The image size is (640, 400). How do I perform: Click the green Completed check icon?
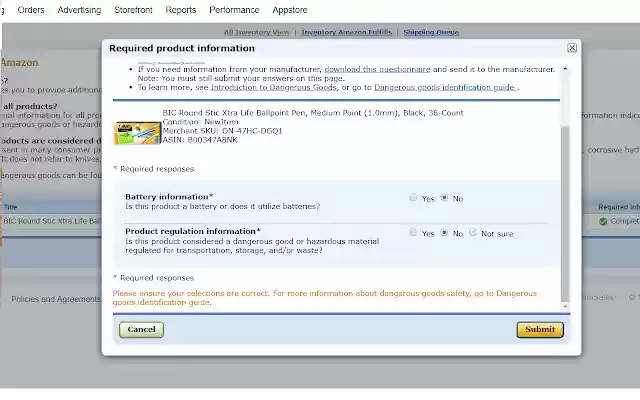click(603, 221)
